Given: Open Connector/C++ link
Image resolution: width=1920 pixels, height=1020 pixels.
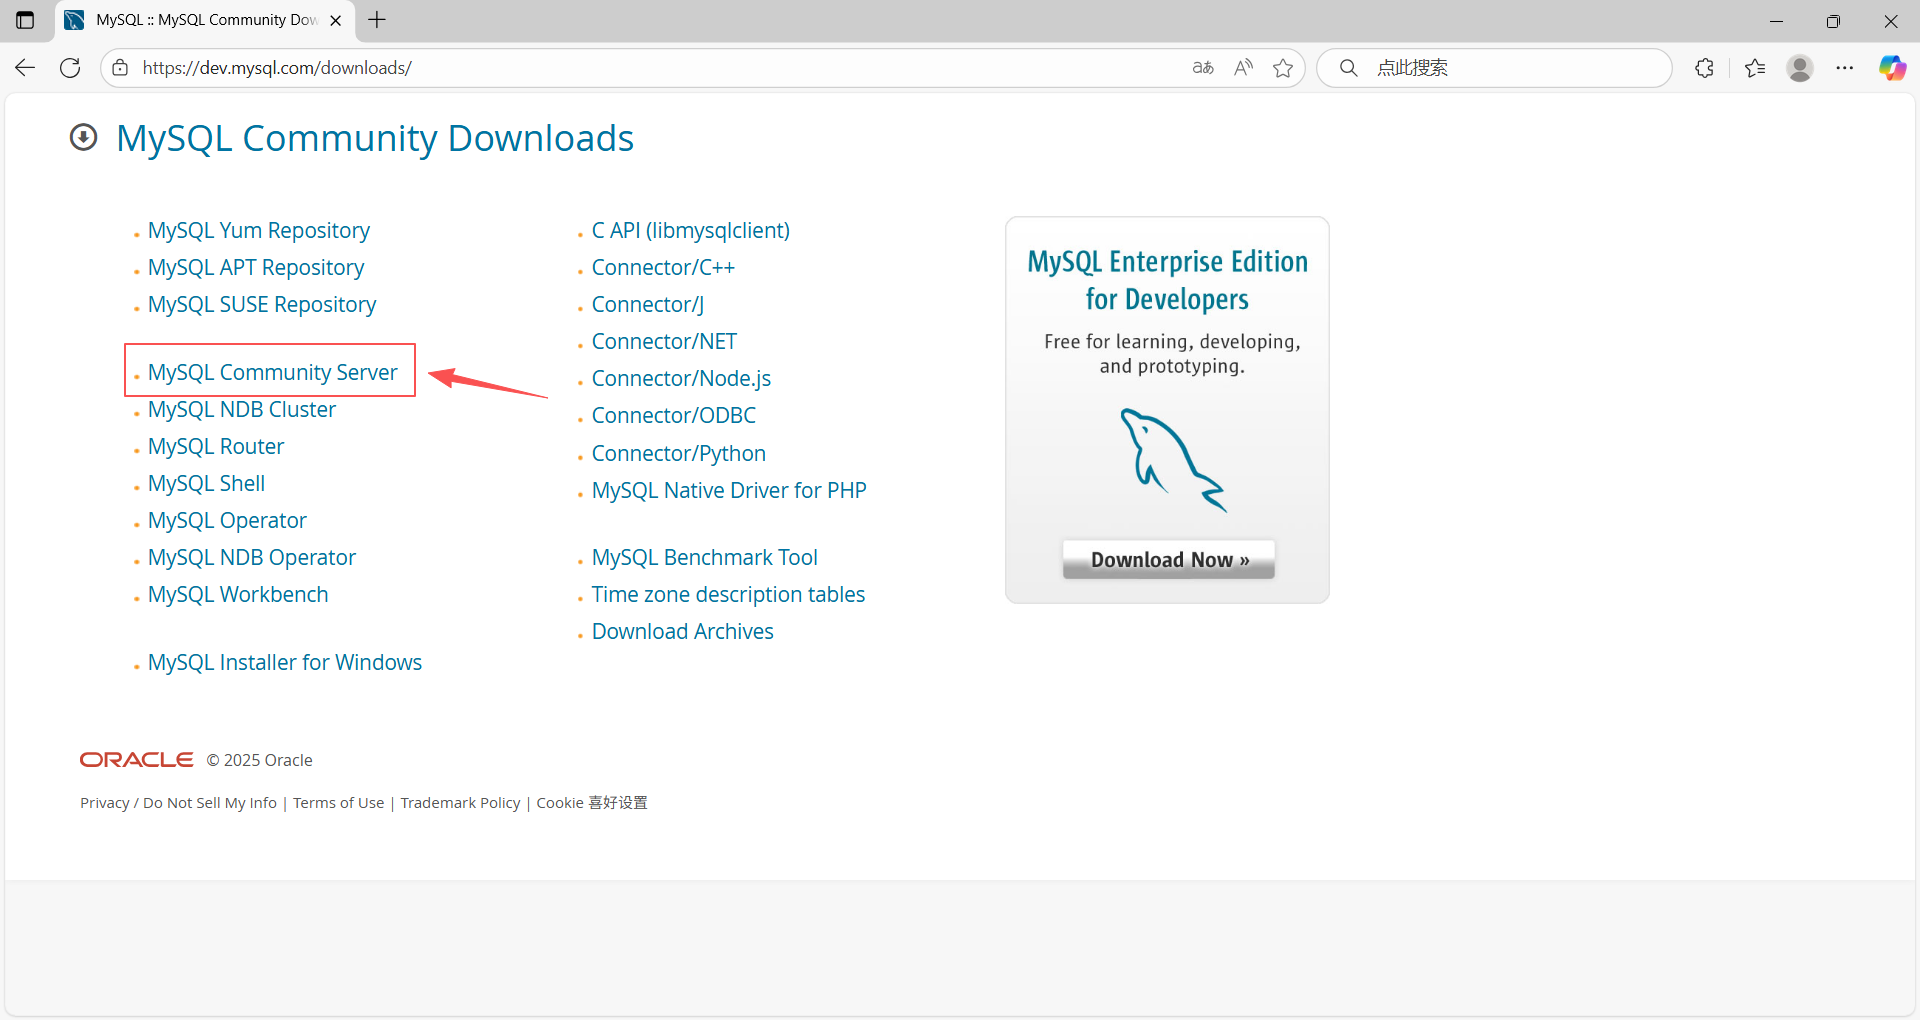Looking at the screenshot, I should pyautogui.click(x=663, y=268).
